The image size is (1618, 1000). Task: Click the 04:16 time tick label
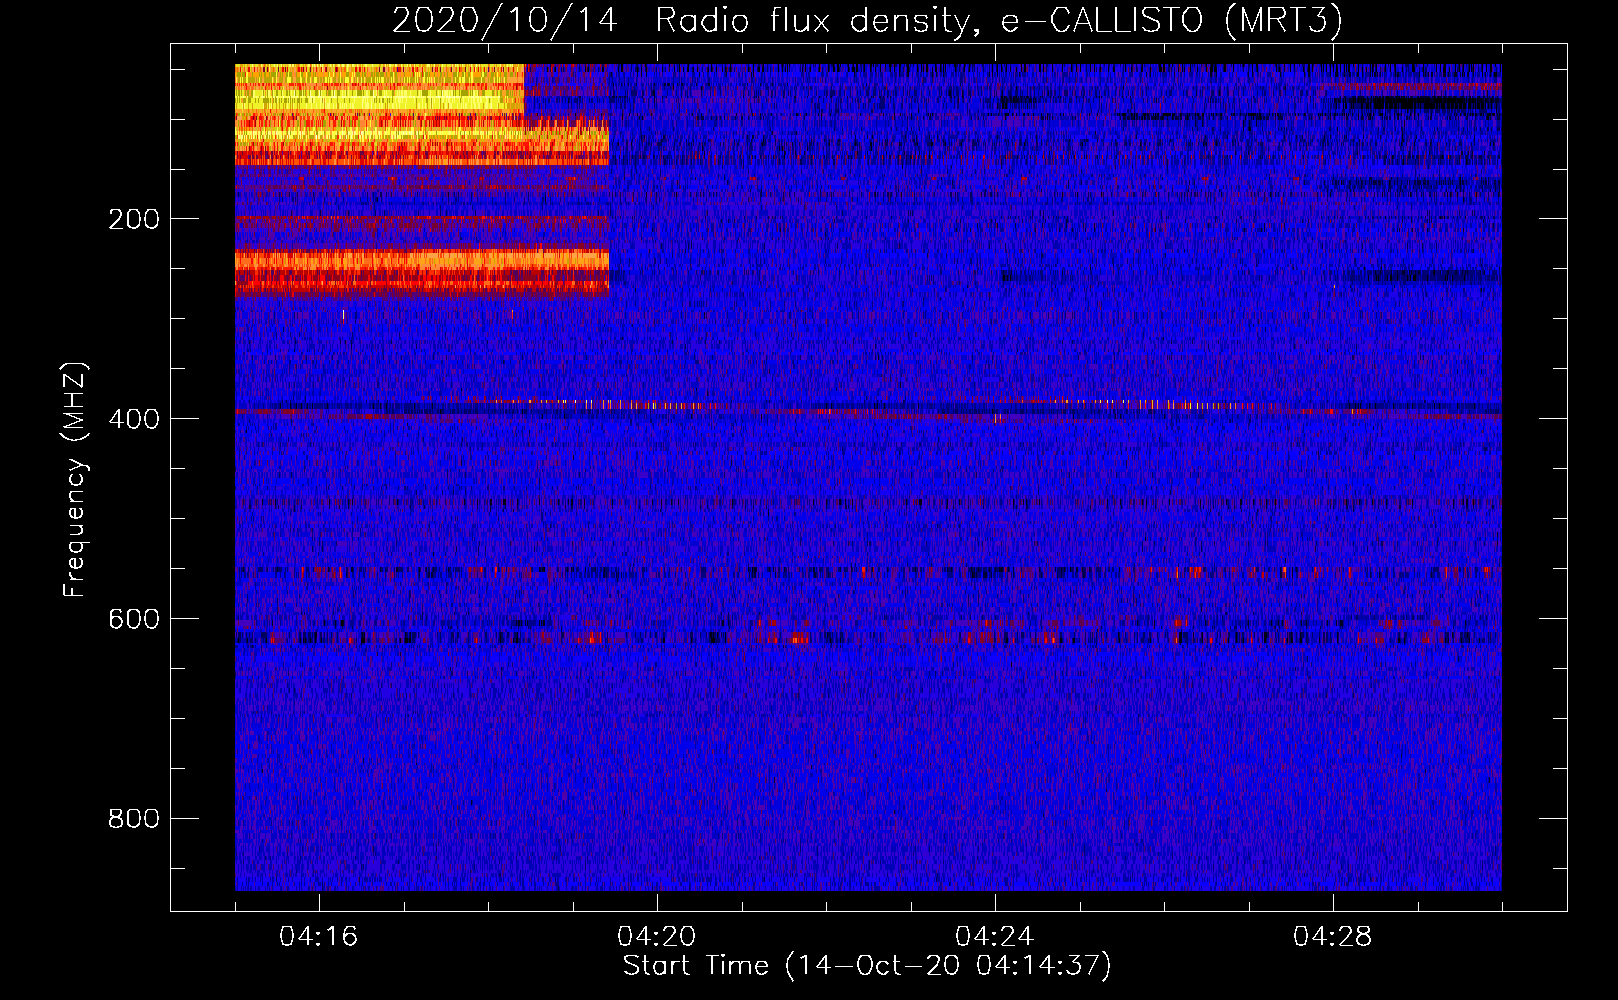coord(319,937)
